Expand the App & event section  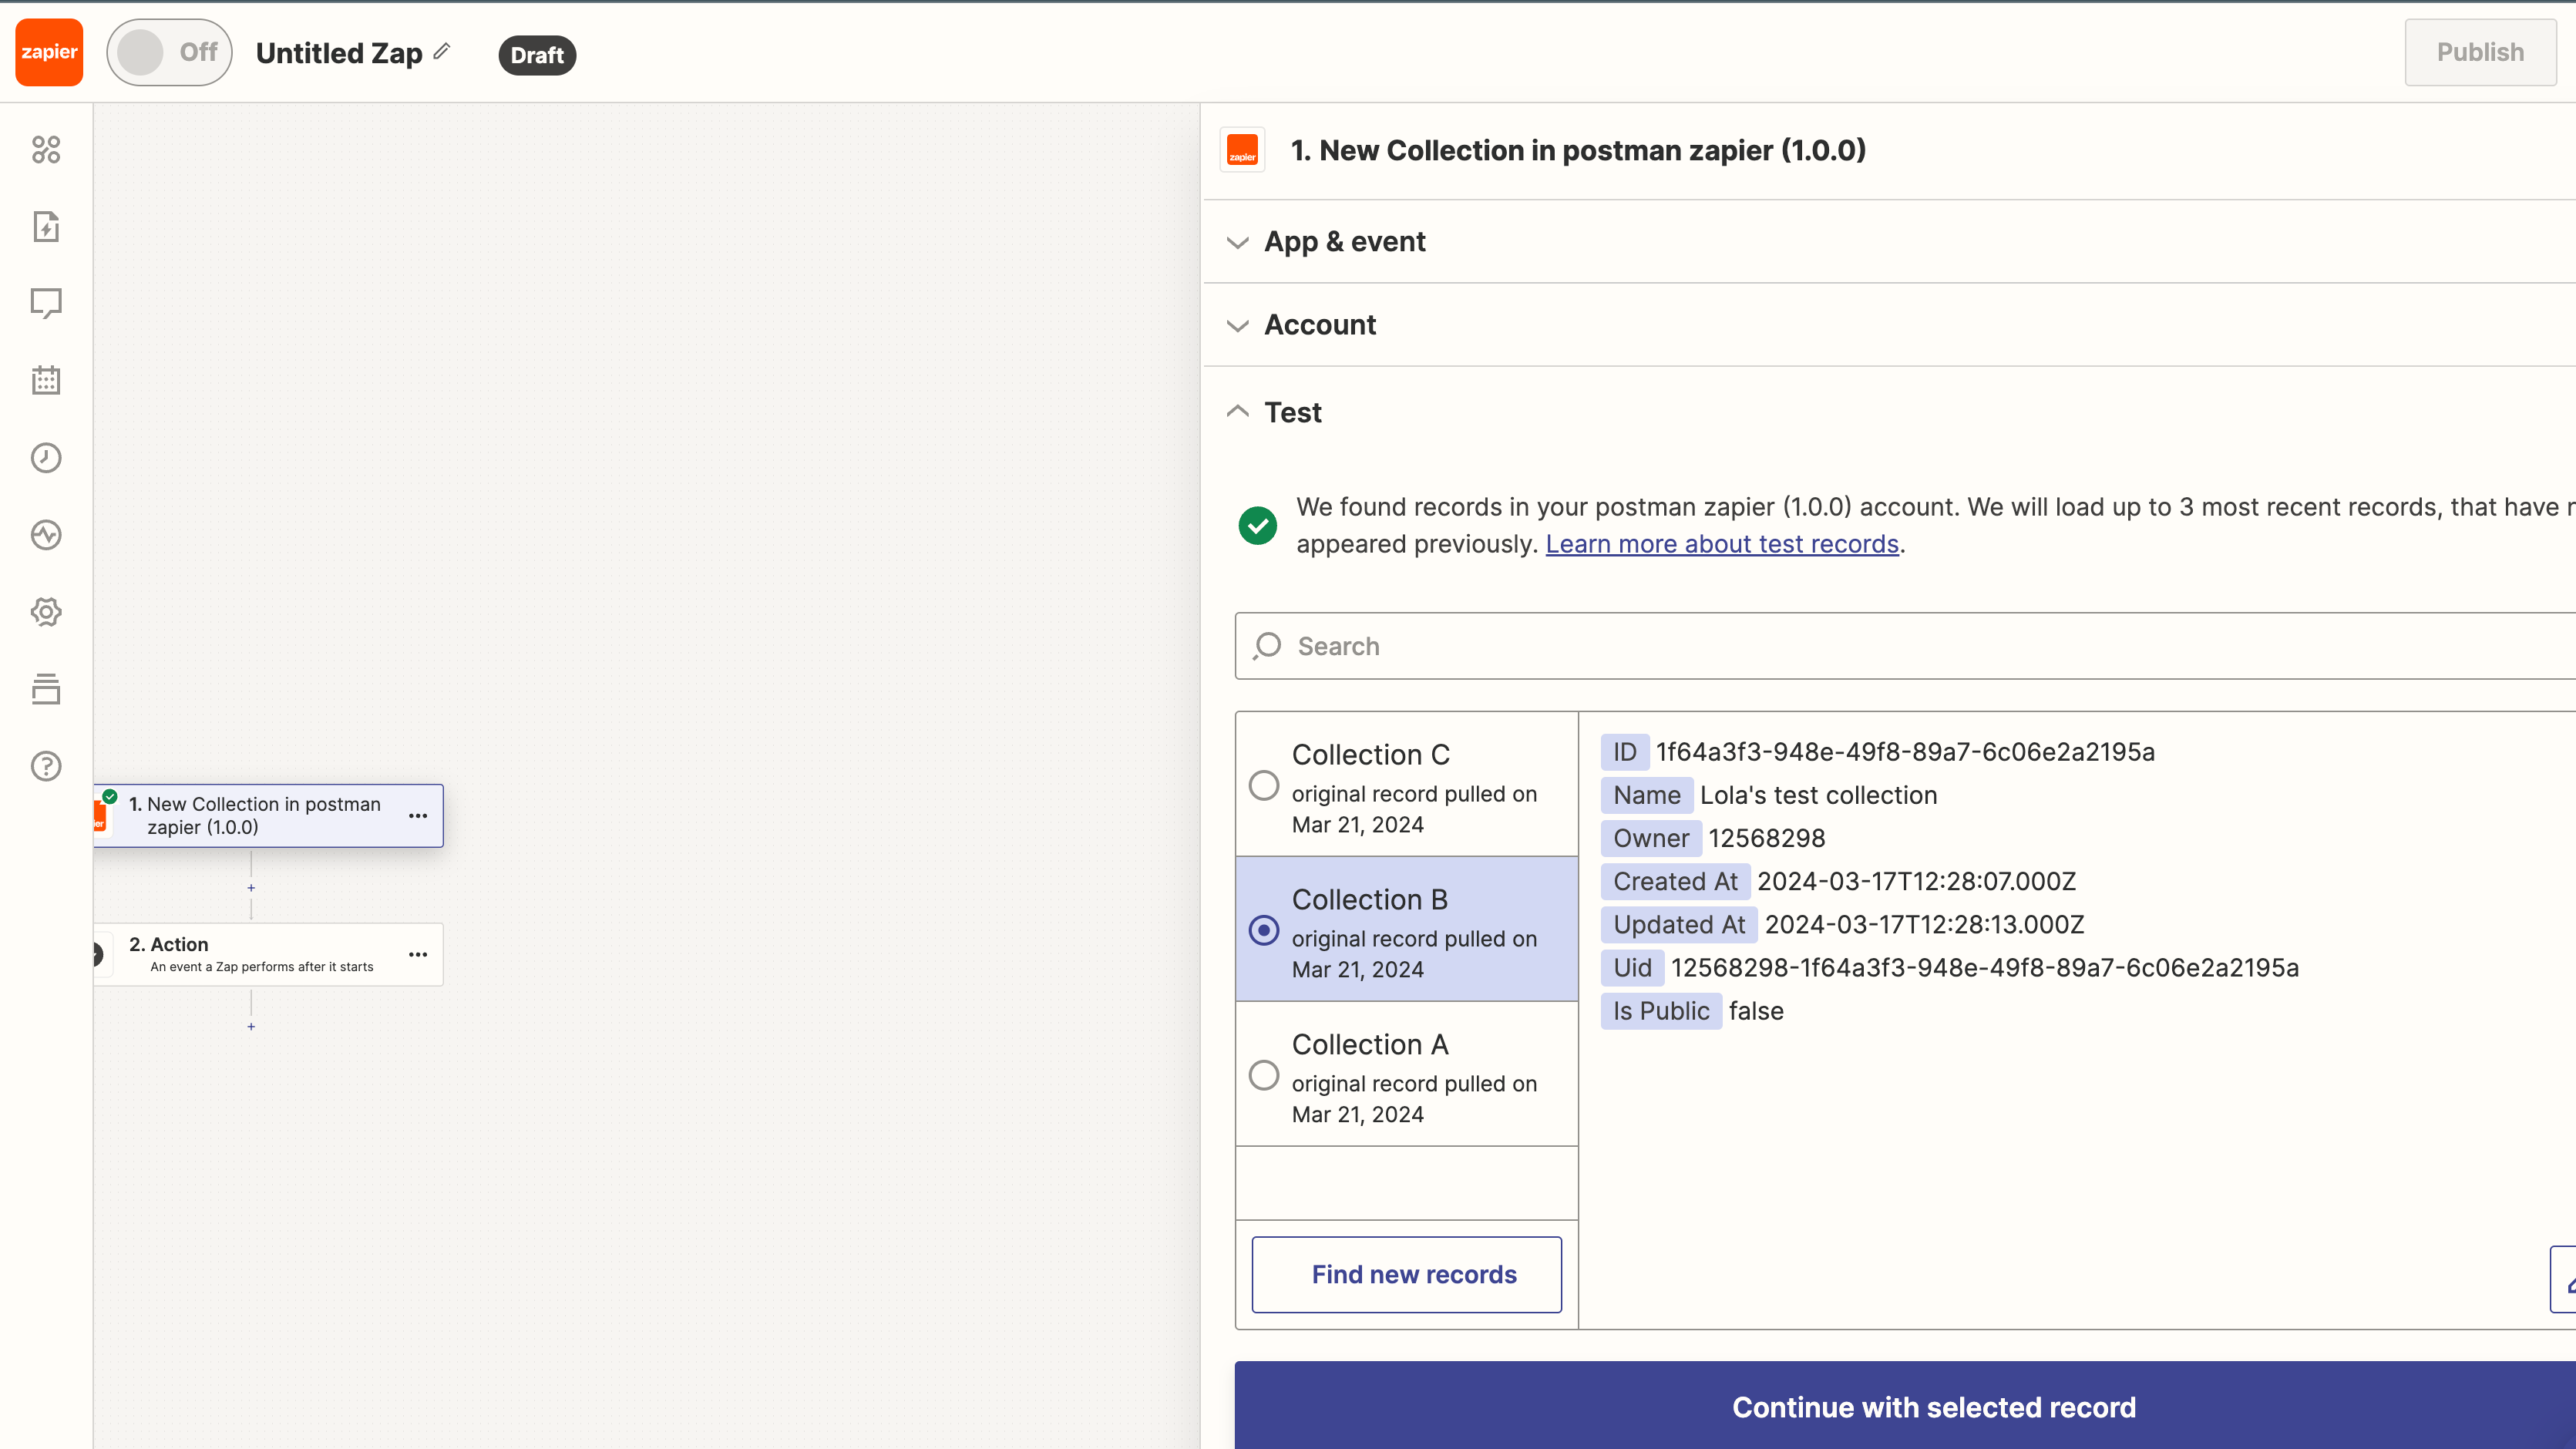pos(1344,242)
